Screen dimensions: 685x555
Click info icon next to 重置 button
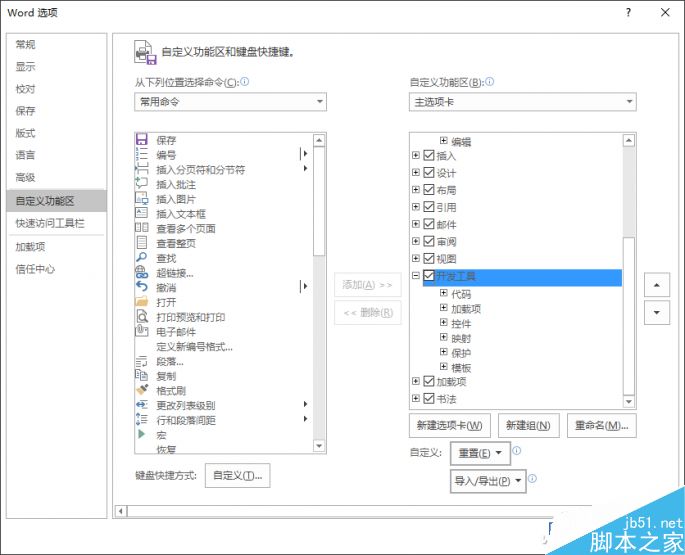point(516,451)
